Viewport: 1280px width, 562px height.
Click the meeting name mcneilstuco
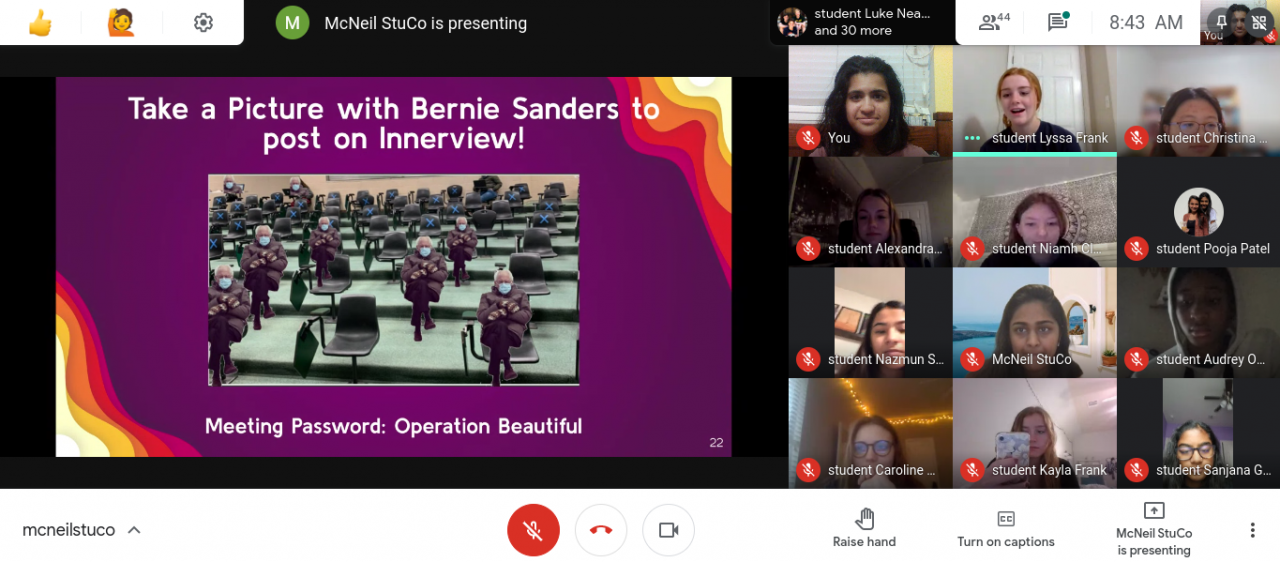[69, 530]
